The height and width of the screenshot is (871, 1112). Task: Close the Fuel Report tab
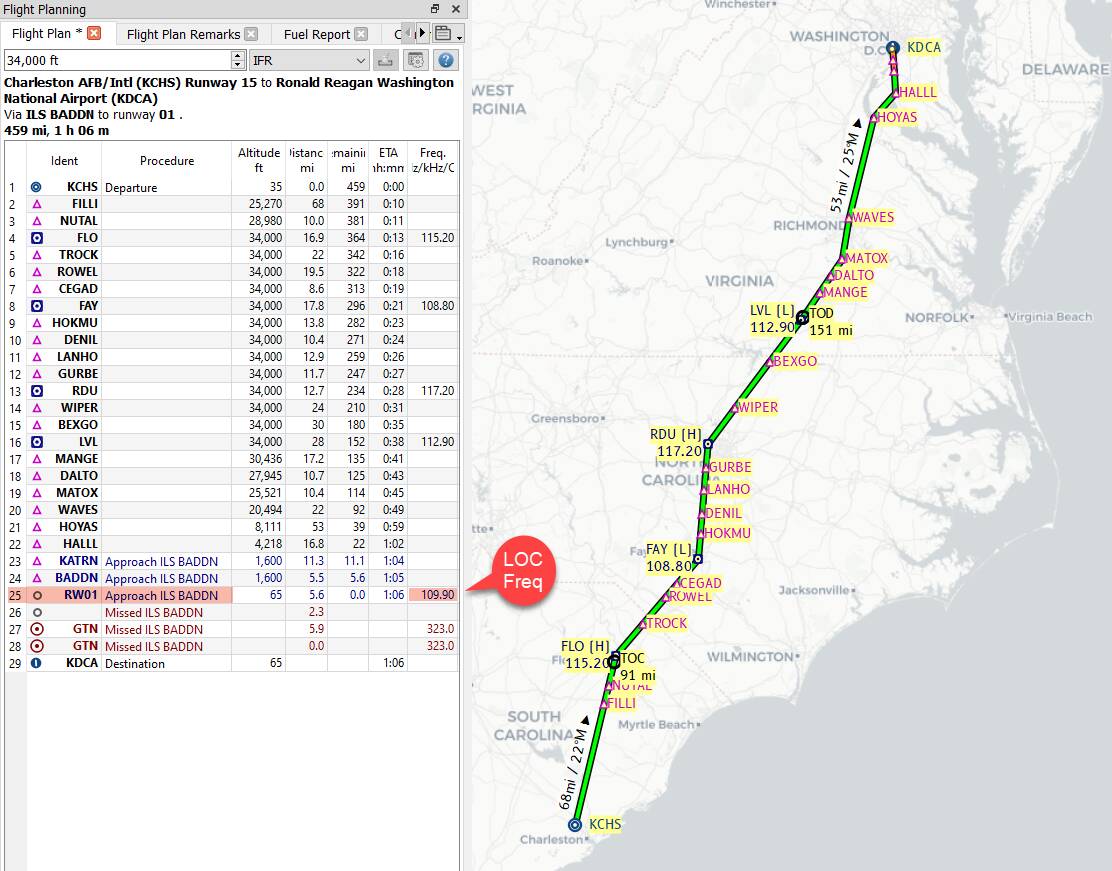[361, 34]
